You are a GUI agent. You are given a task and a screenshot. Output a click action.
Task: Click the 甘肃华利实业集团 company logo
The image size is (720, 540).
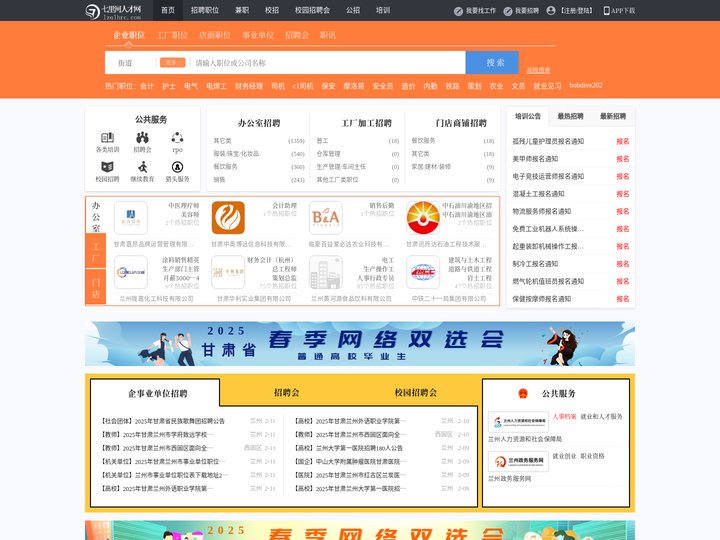tap(228, 272)
